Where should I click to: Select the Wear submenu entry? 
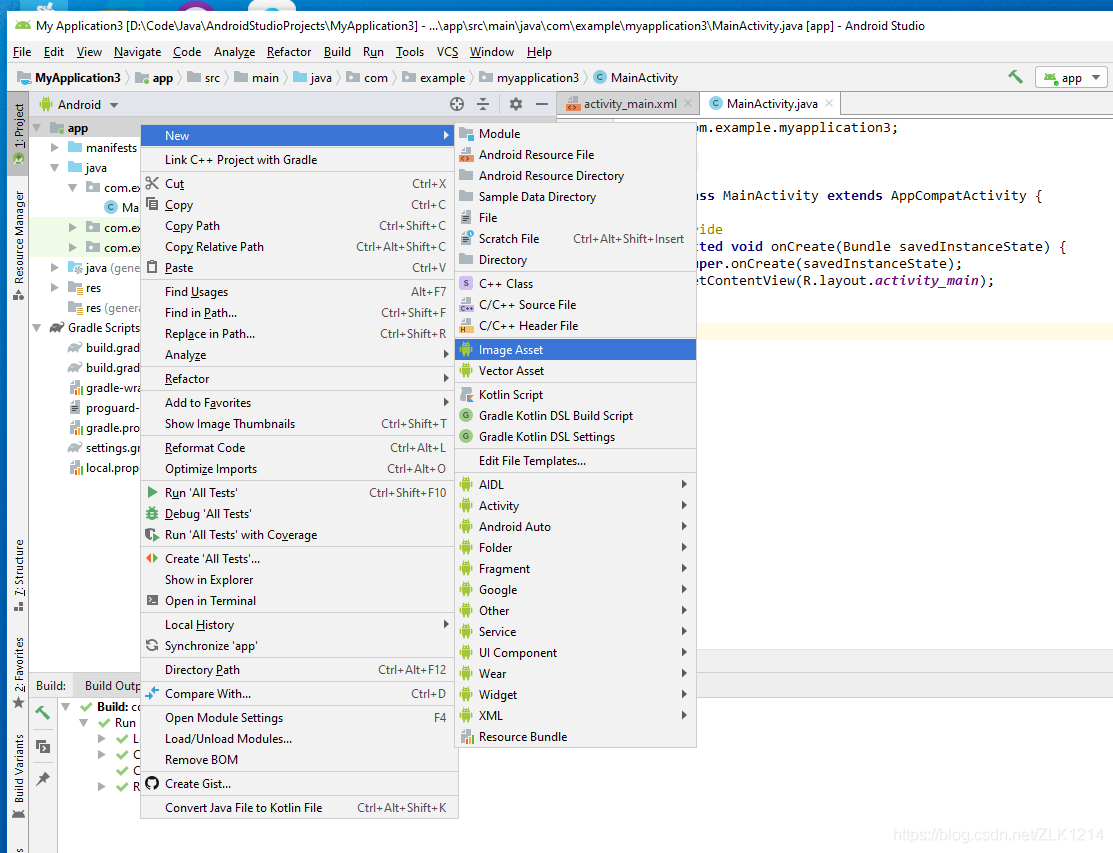[x=575, y=673]
